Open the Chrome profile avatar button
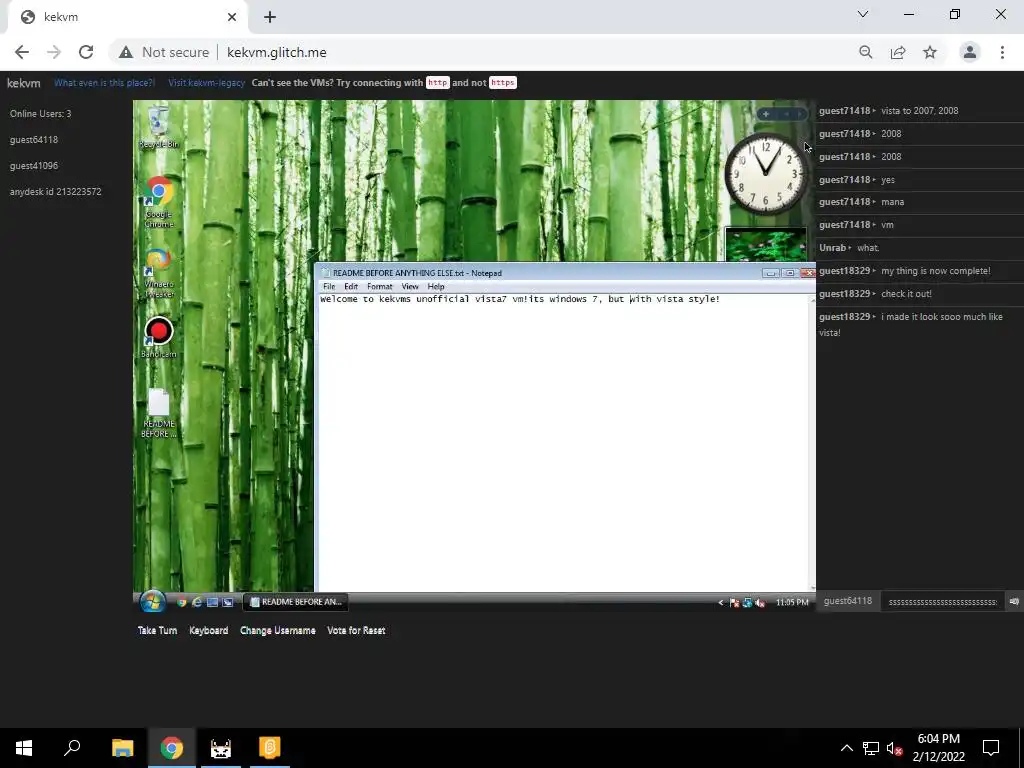 point(970,52)
